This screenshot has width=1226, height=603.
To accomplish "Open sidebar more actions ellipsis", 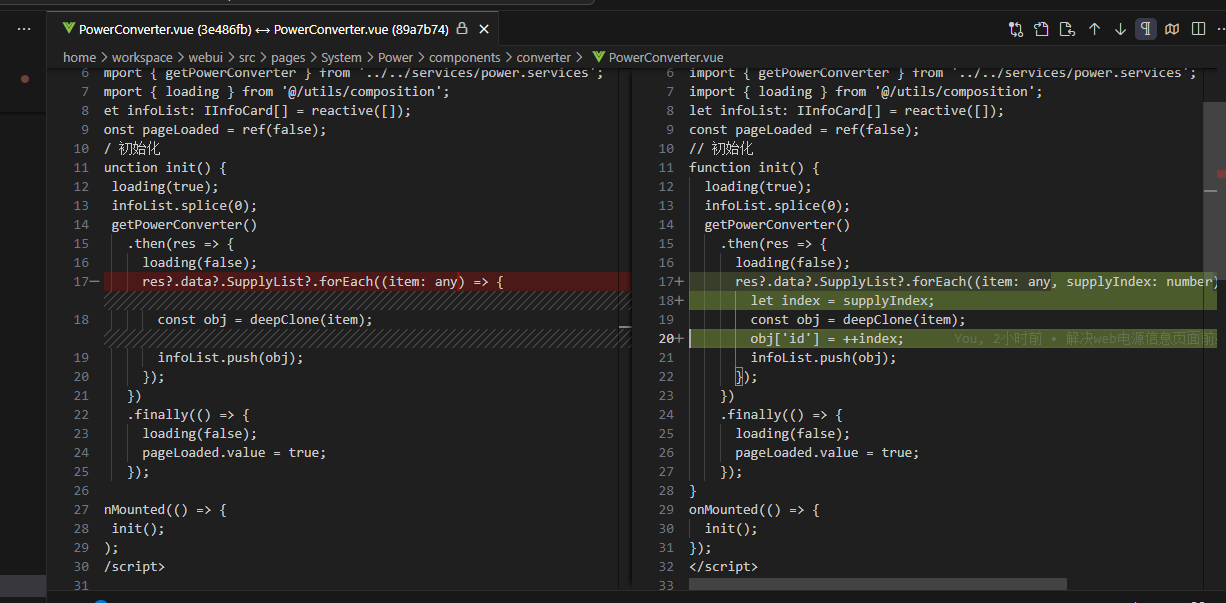I will click(x=24, y=29).
